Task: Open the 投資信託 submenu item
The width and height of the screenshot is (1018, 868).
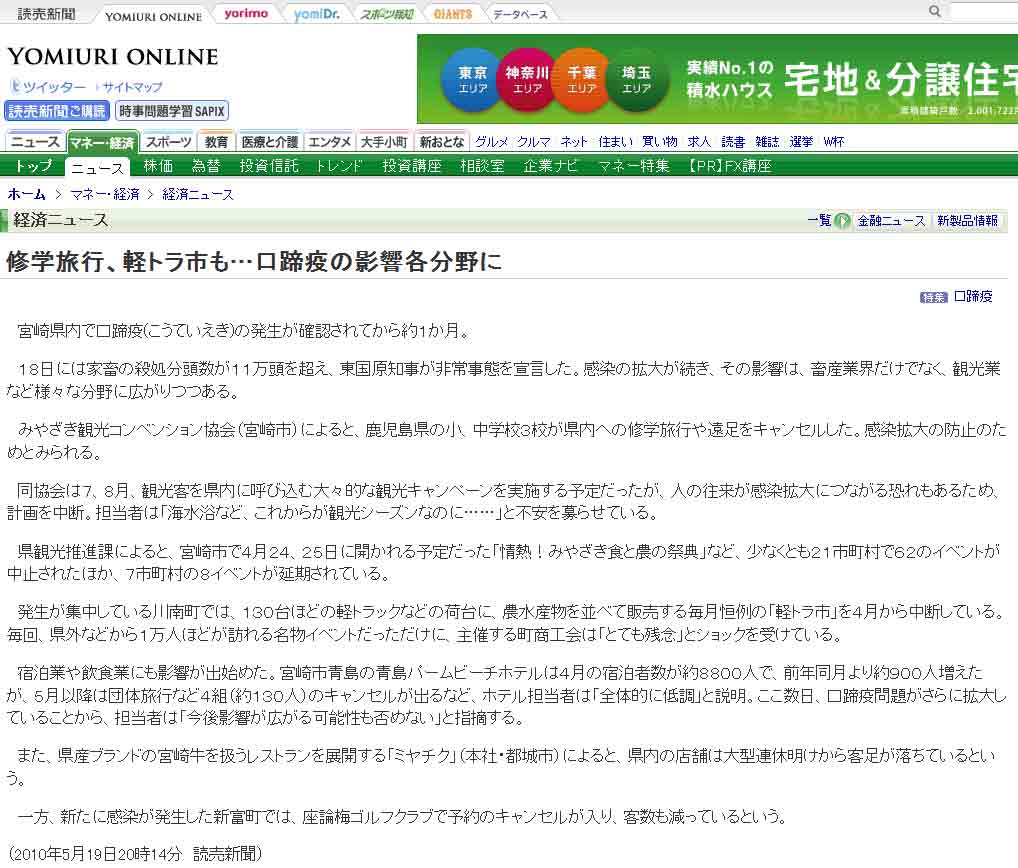Action: pyautogui.click(x=269, y=166)
